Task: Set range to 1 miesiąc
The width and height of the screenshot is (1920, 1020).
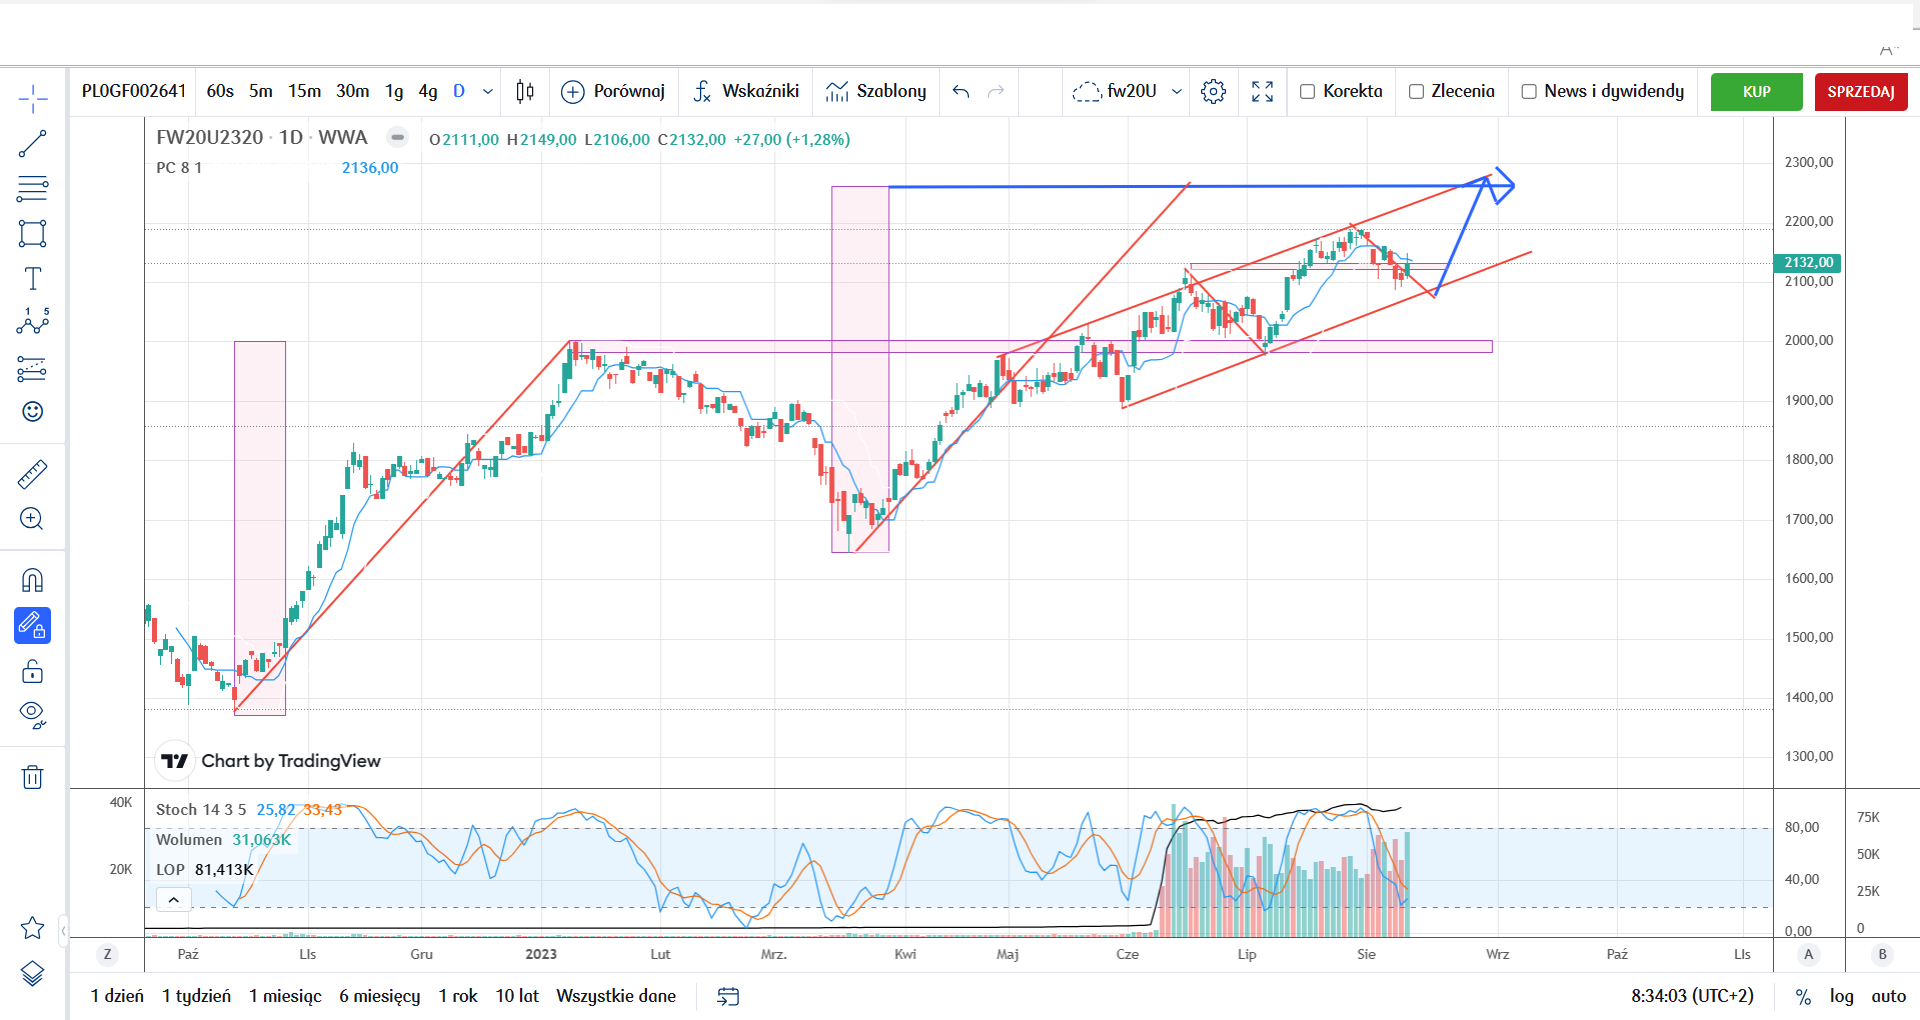Action: click(x=286, y=996)
